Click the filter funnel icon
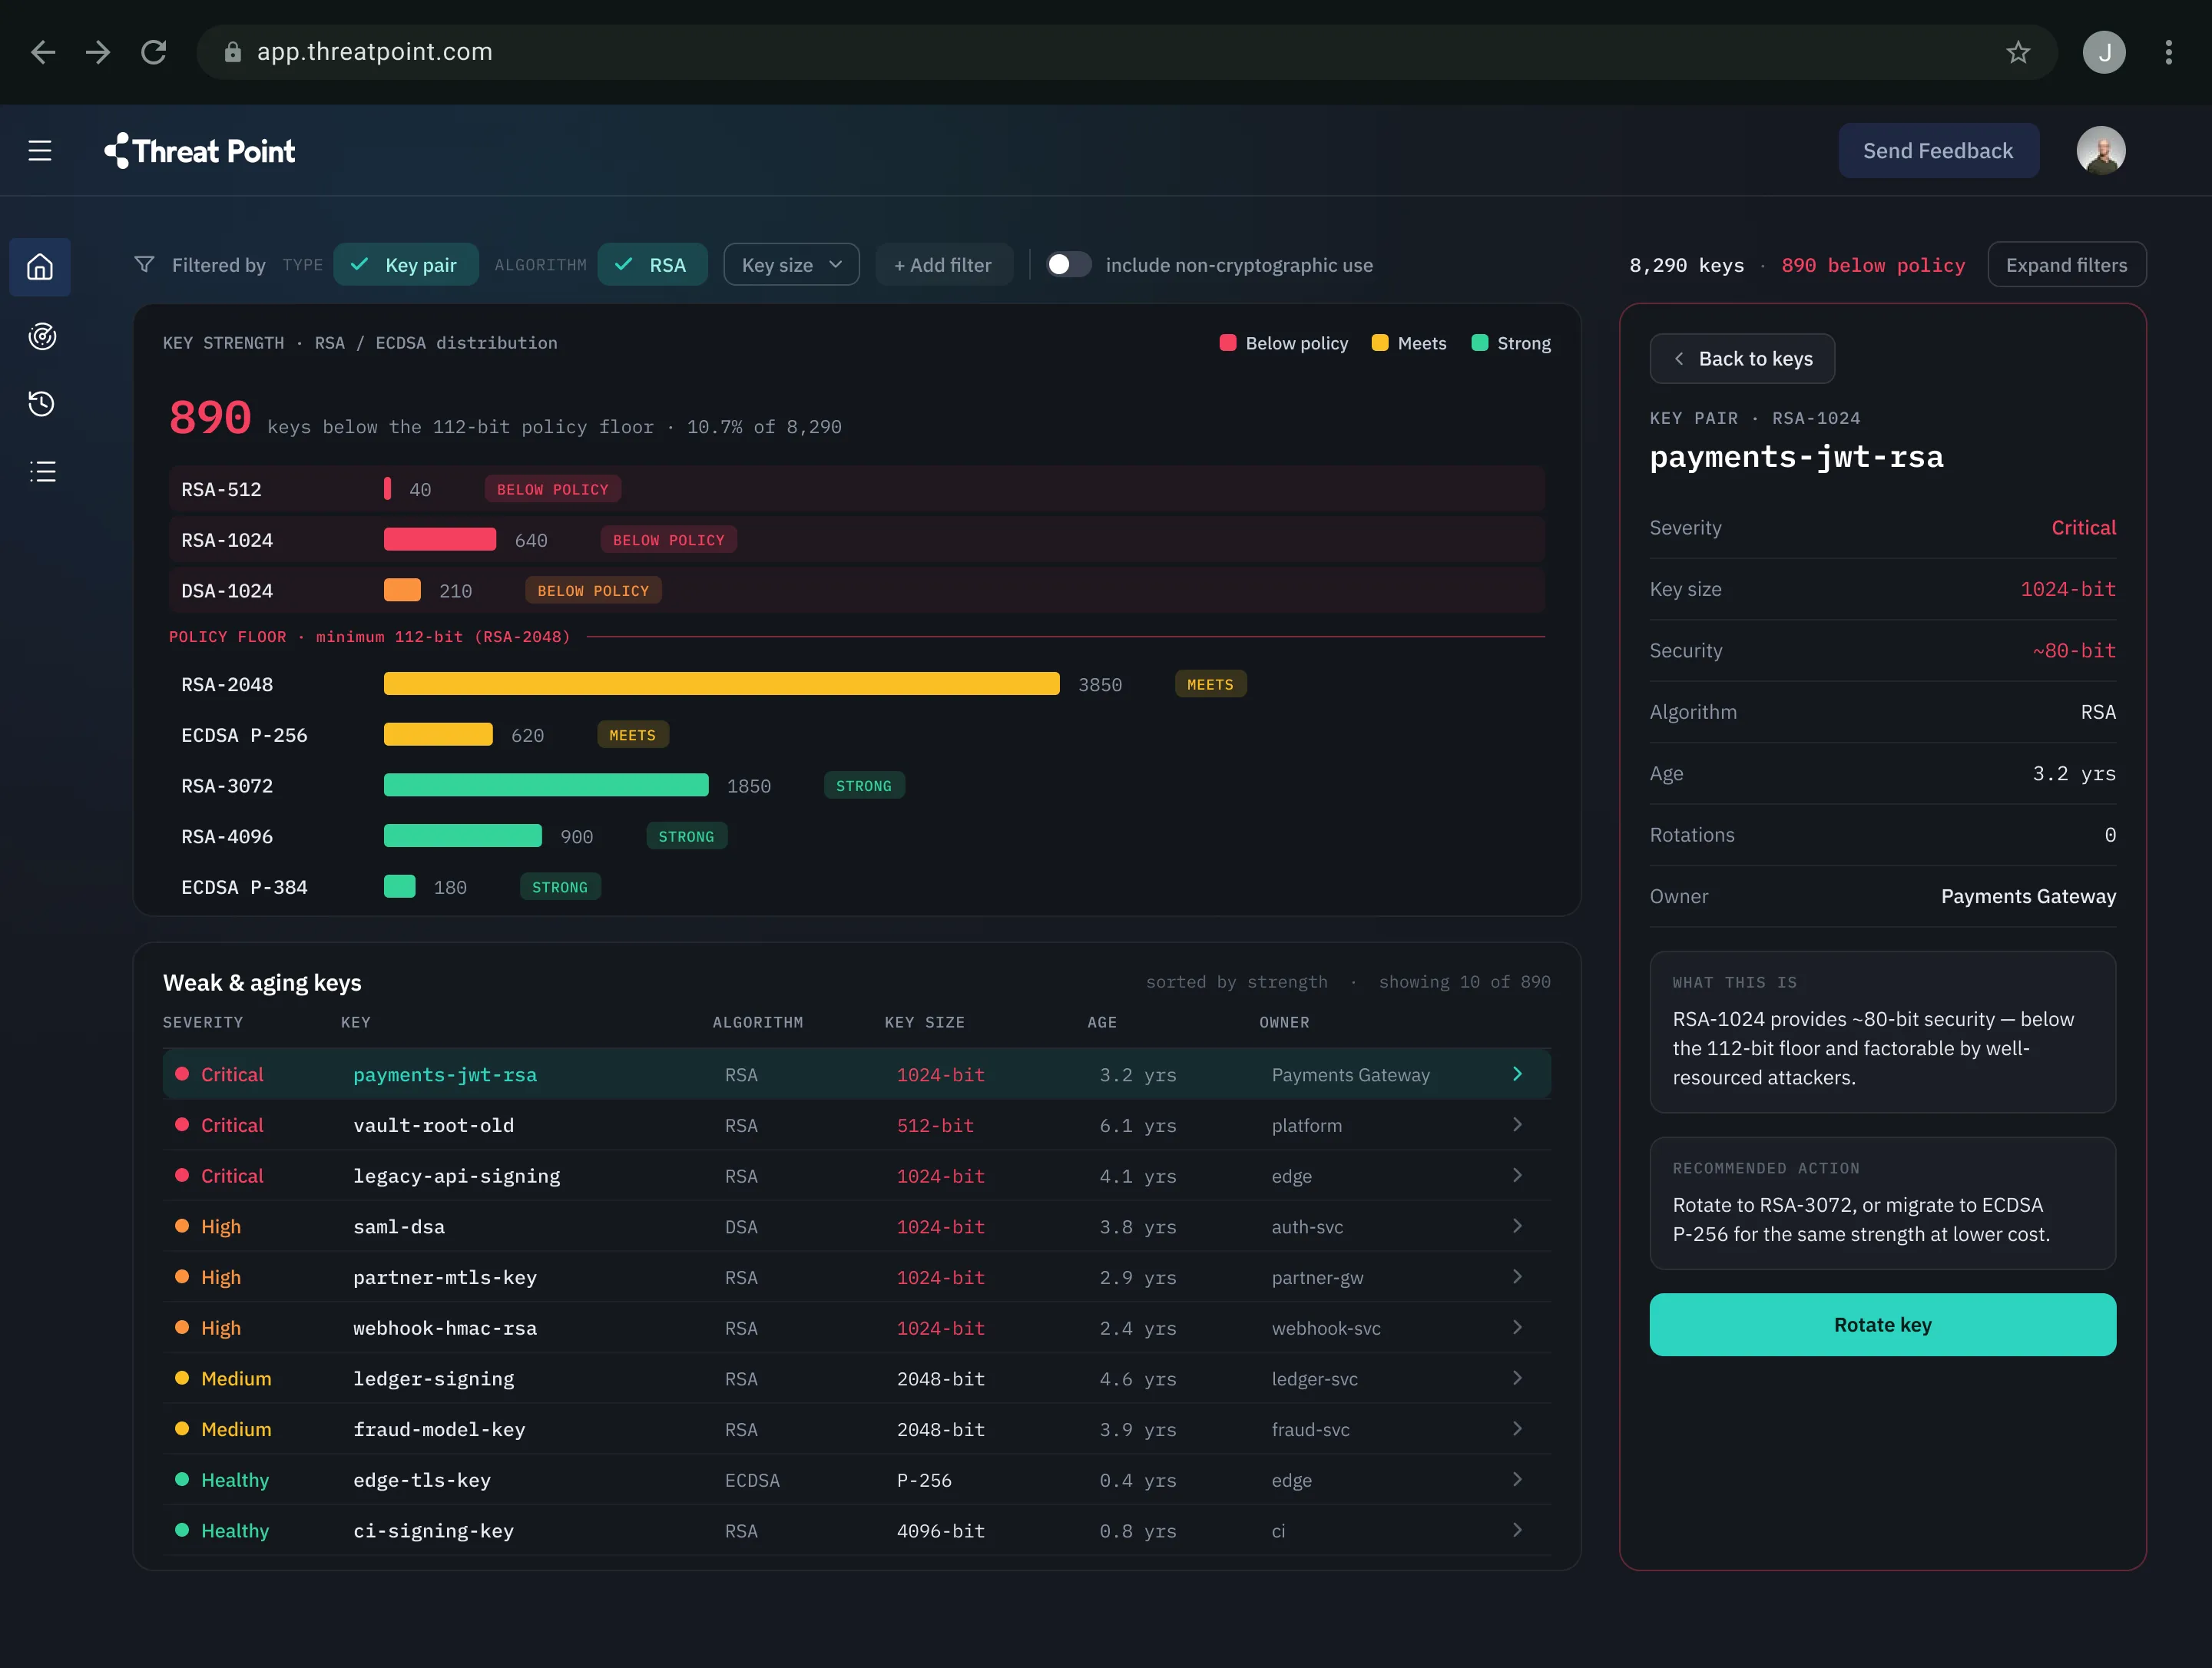The height and width of the screenshot is (1668, 2212). click(144, 265)
